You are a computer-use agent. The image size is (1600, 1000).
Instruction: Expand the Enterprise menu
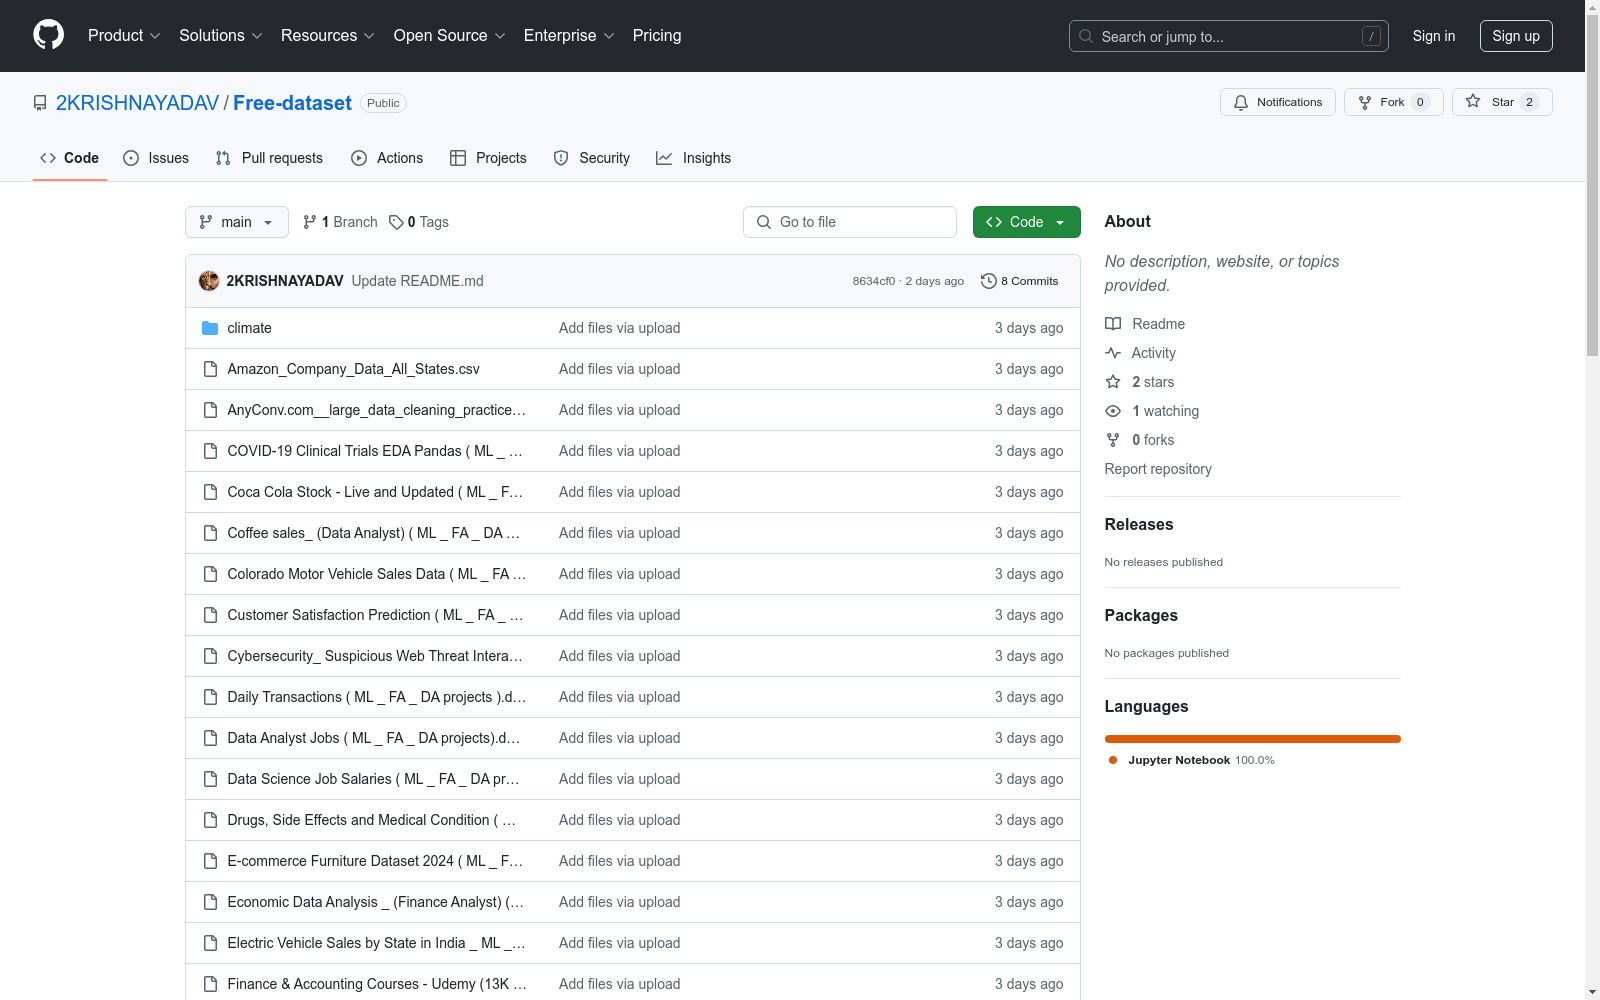[569, 35]
